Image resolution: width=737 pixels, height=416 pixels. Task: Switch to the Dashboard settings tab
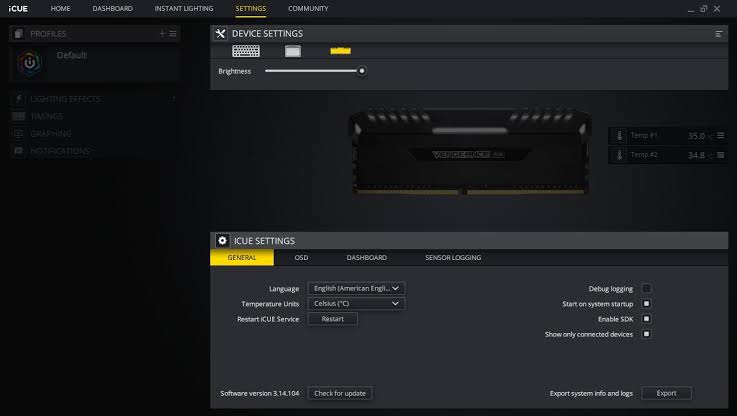pos(367,258)
